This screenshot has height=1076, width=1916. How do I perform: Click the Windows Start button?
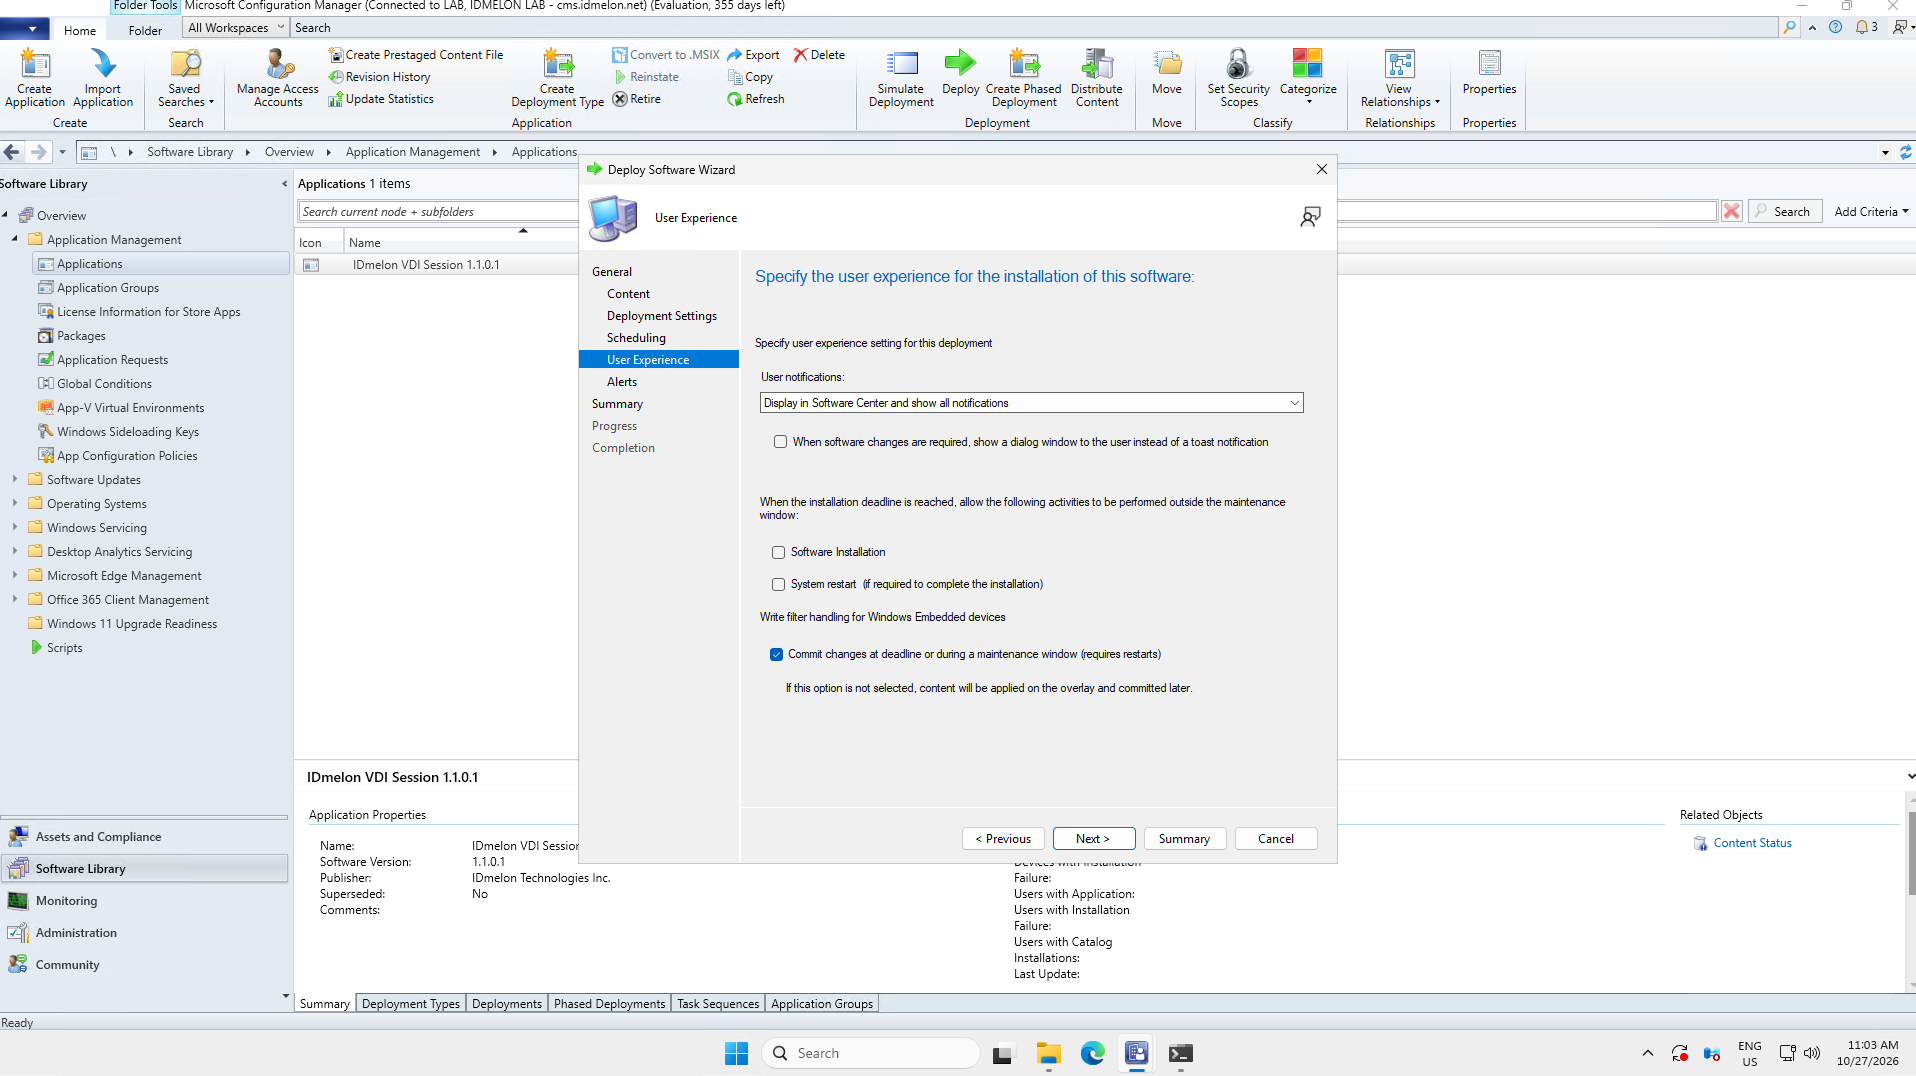point(737,1053)
